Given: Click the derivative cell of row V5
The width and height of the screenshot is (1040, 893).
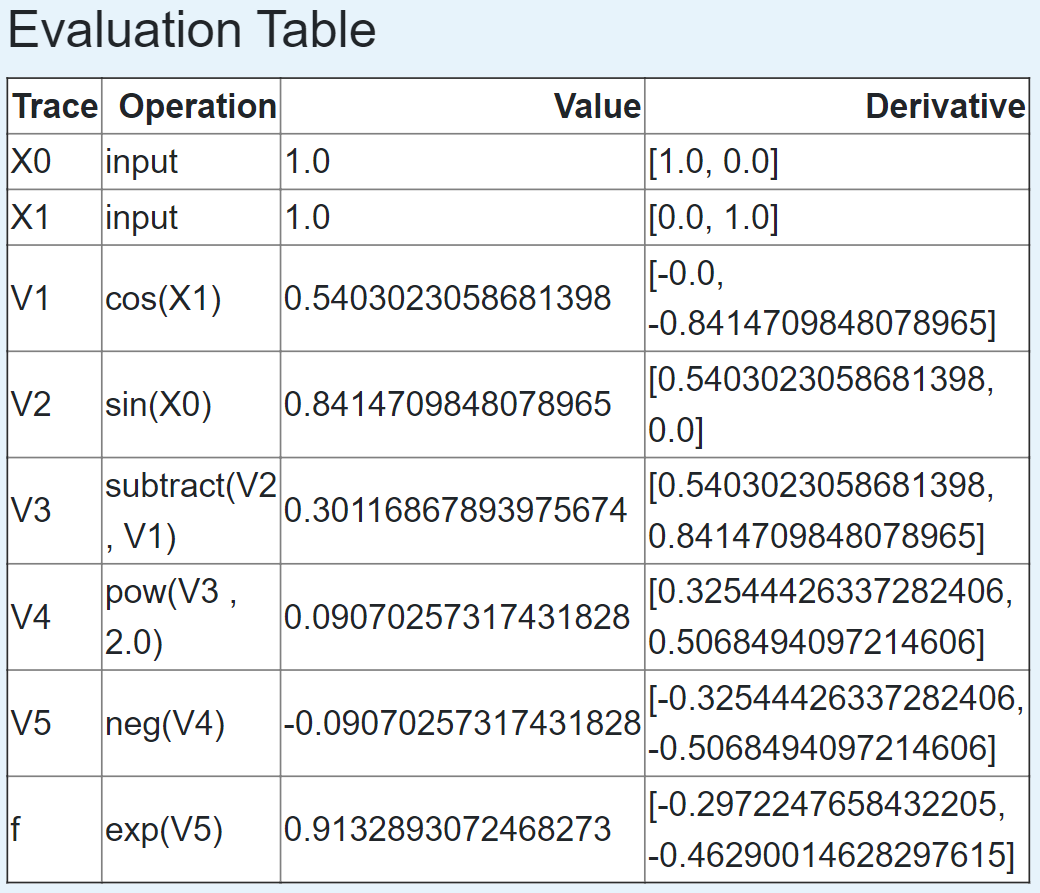Looking at the screenshot, I should pos(837,723).
